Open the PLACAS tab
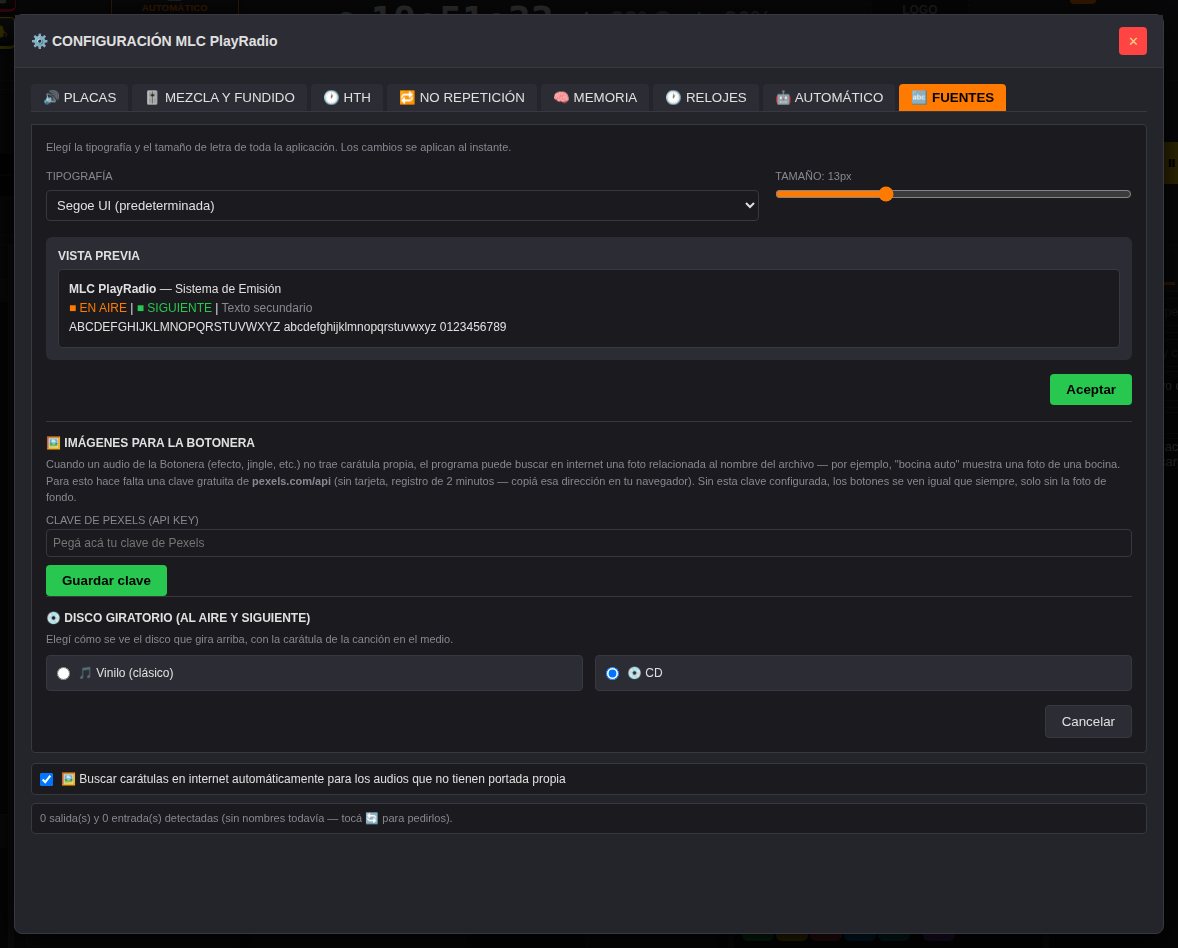 point(80,98)
